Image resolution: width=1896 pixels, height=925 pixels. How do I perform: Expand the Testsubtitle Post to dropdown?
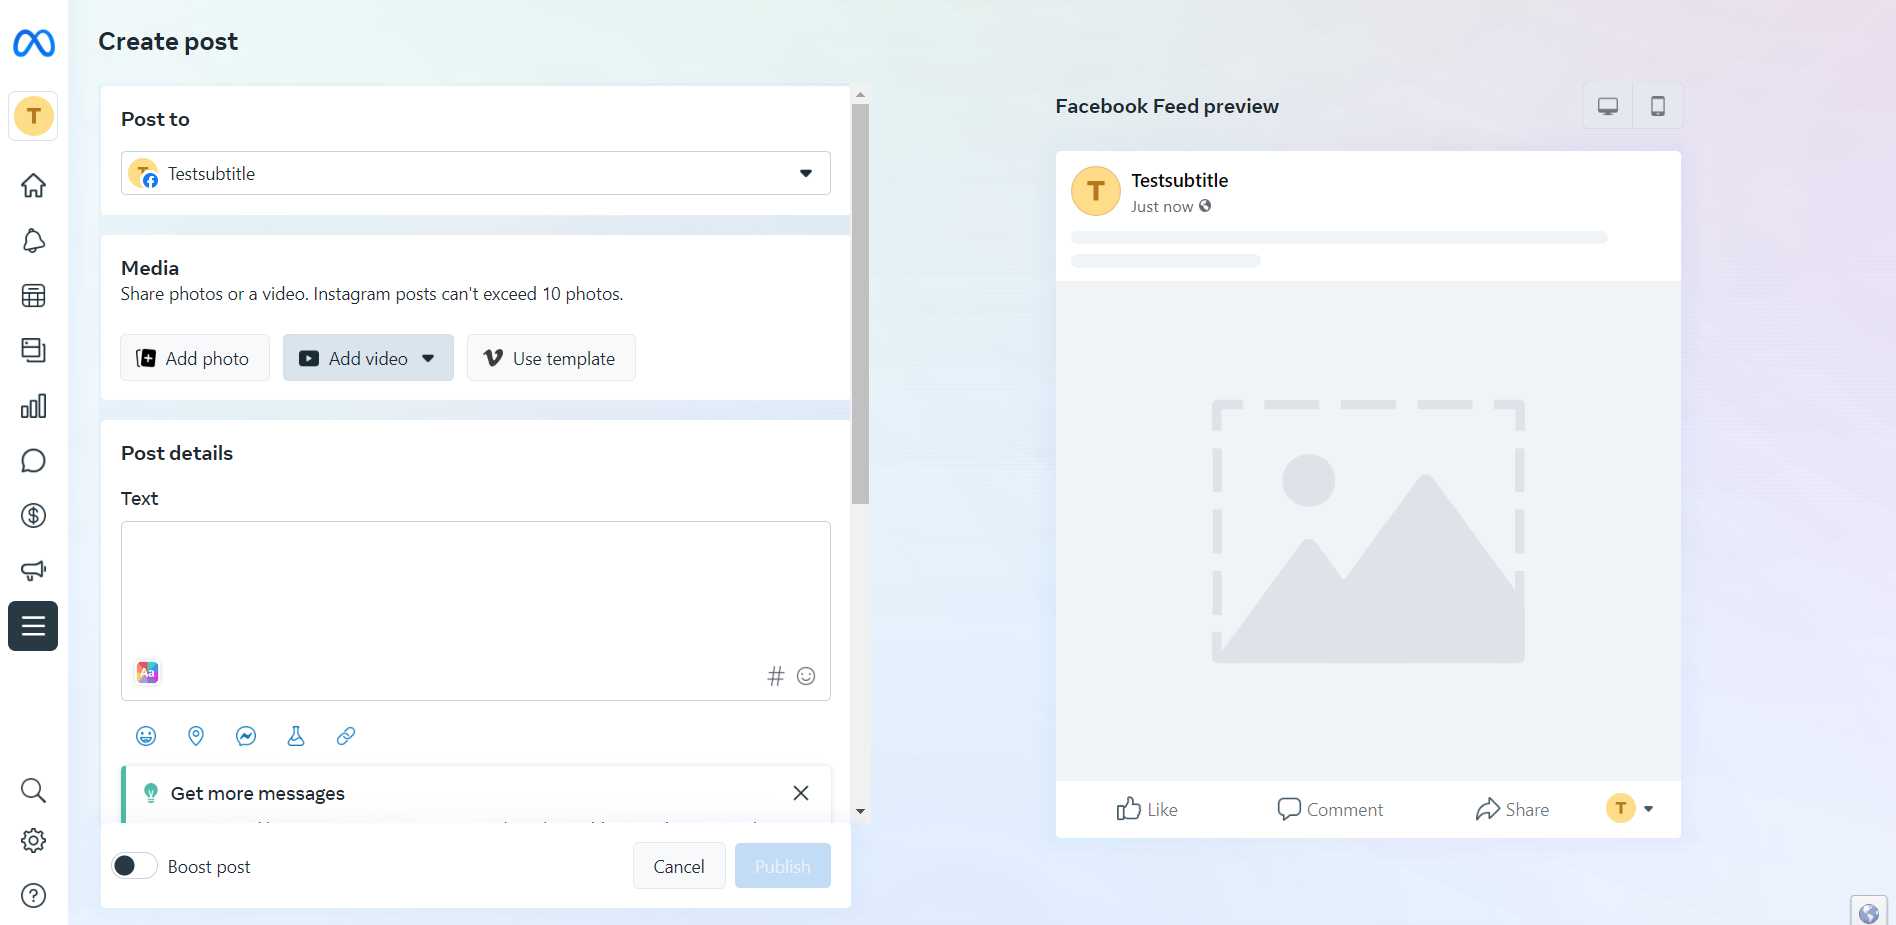pos(475,173)
